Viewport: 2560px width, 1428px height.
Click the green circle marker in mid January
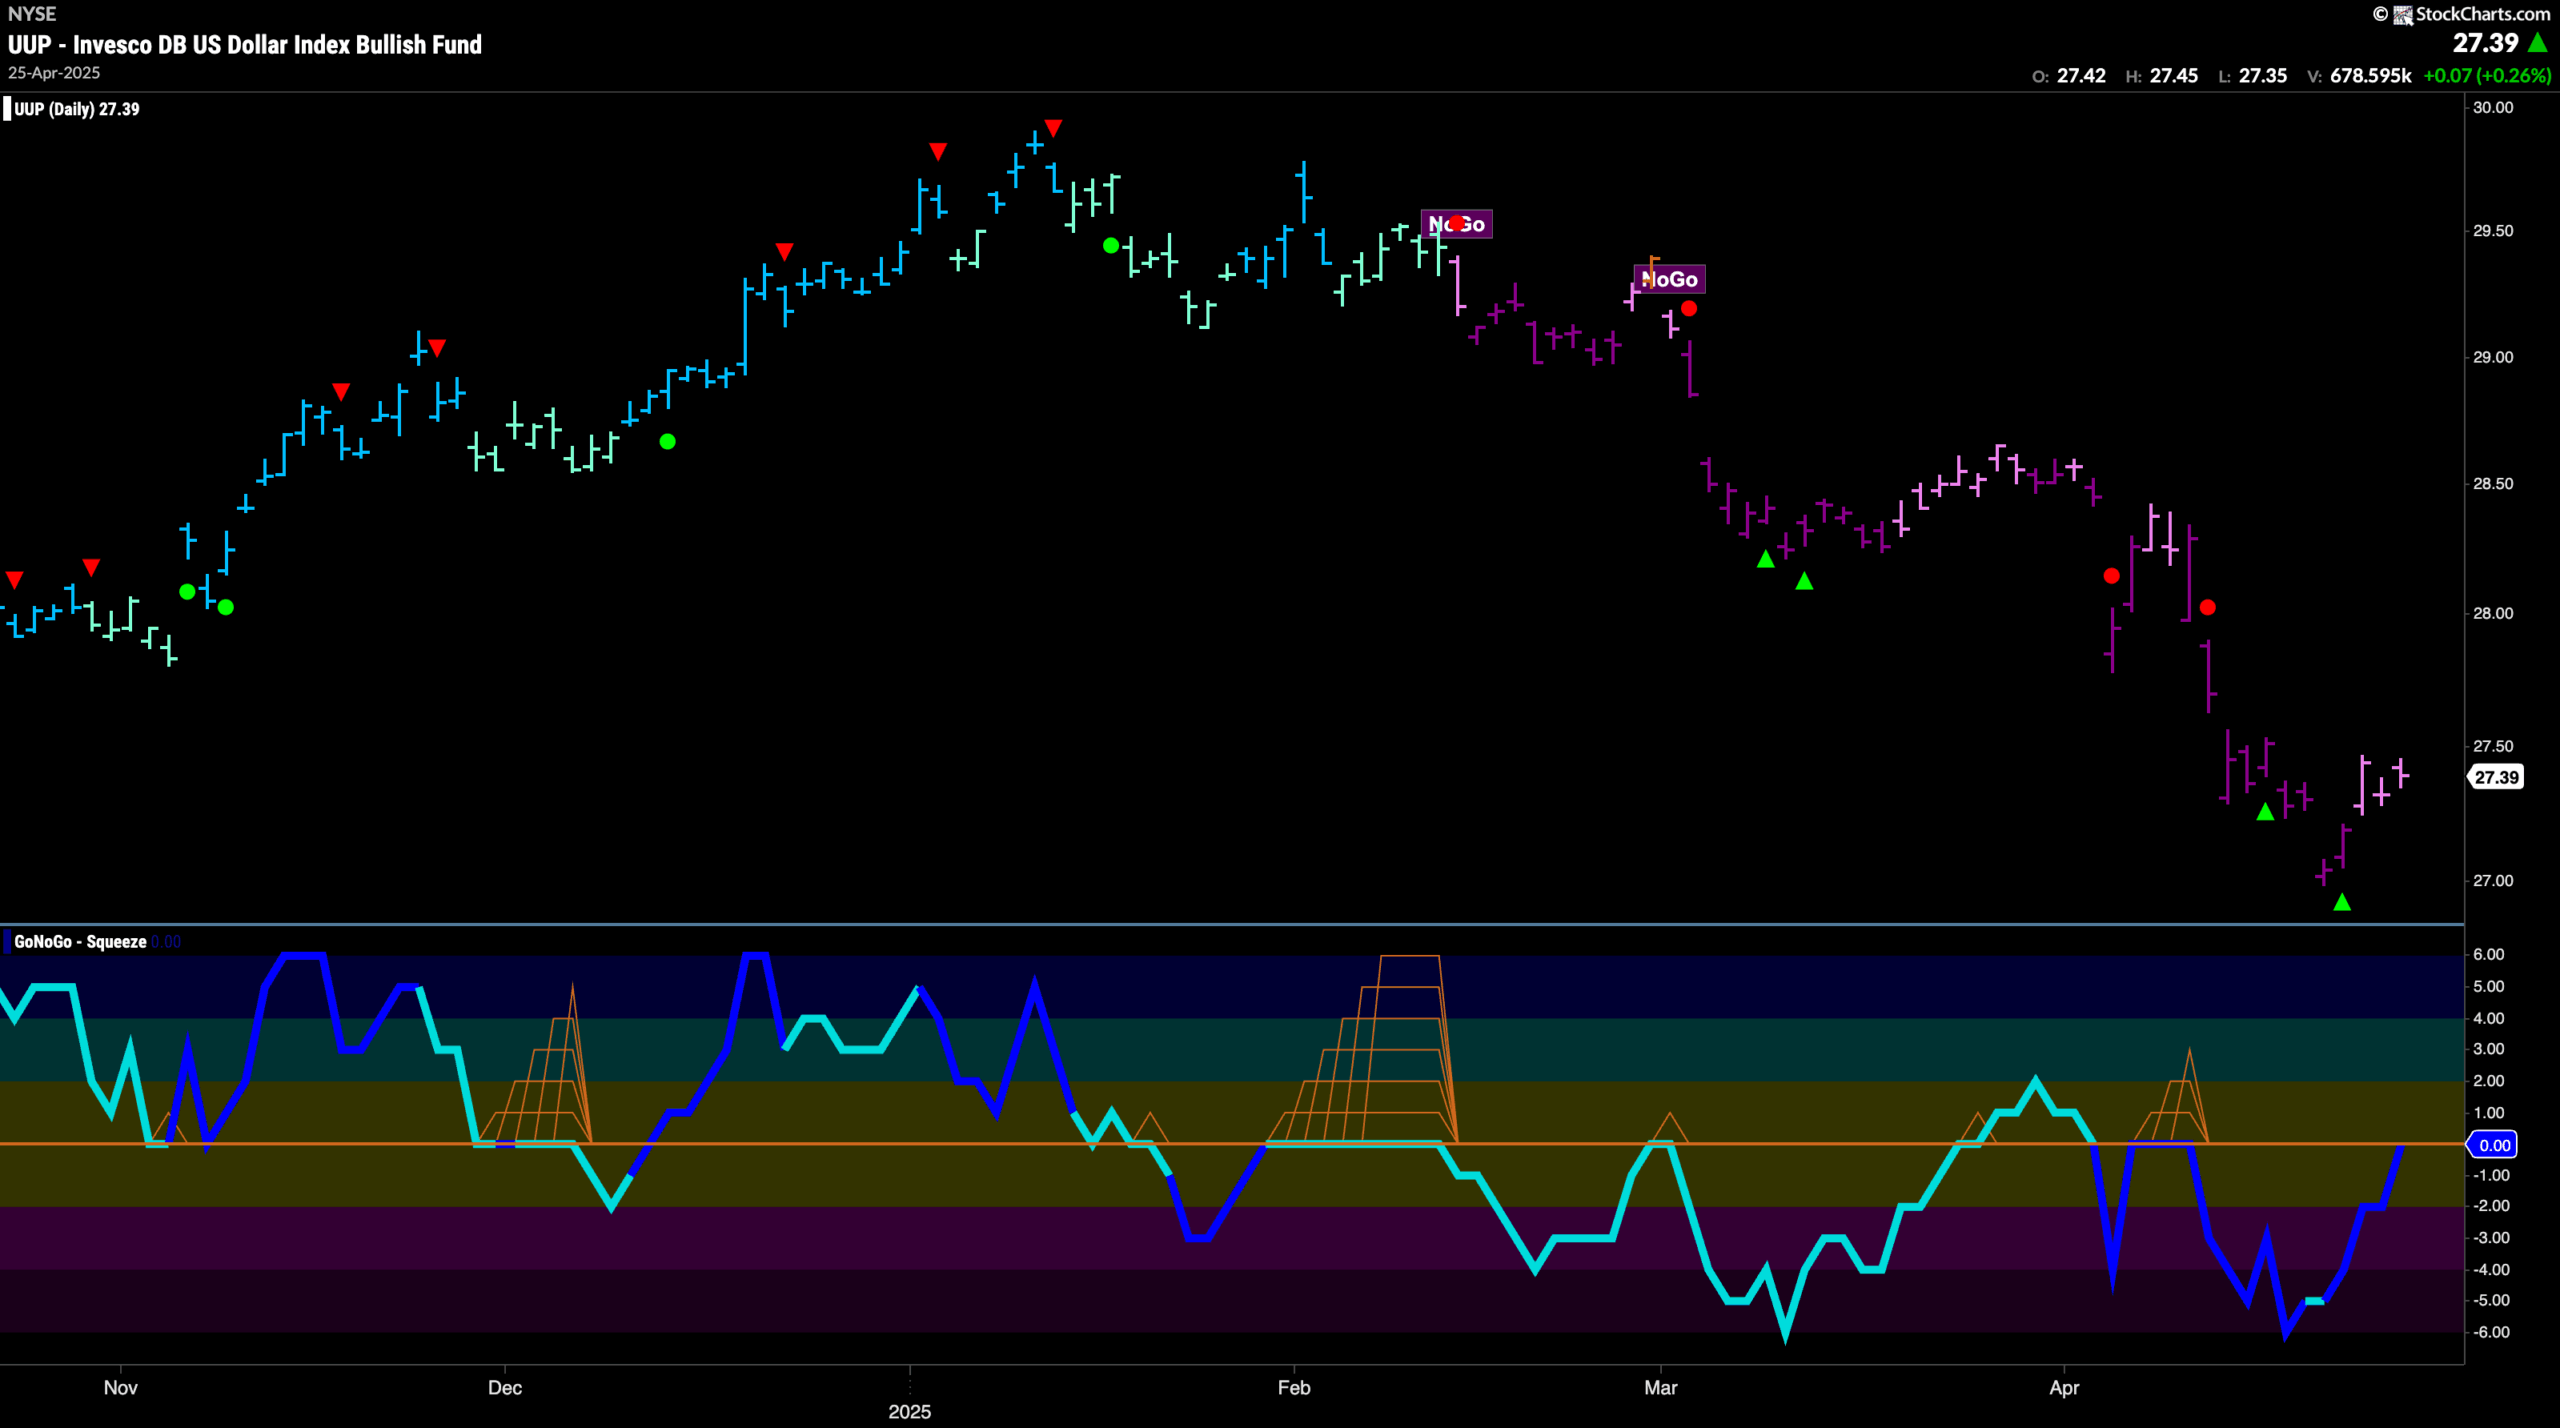(x=1110, y=245)
